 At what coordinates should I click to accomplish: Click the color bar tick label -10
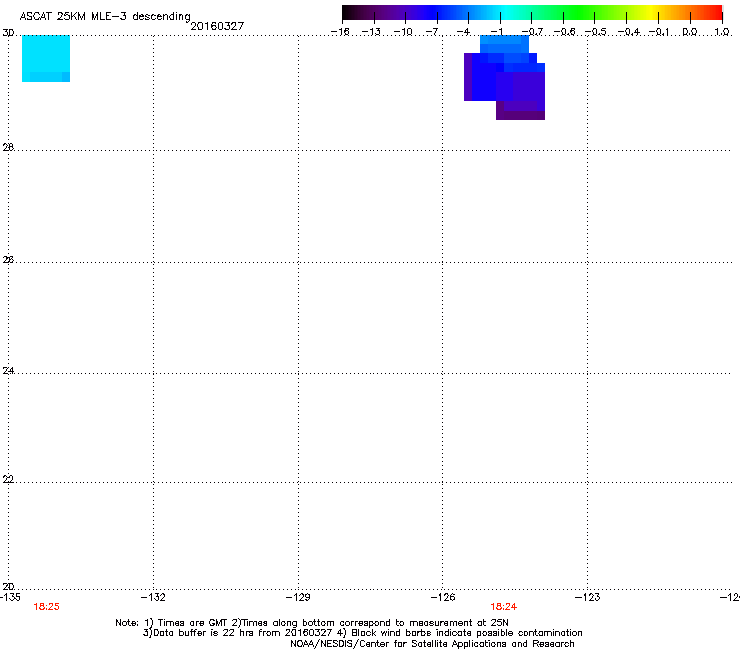point(403,32)
